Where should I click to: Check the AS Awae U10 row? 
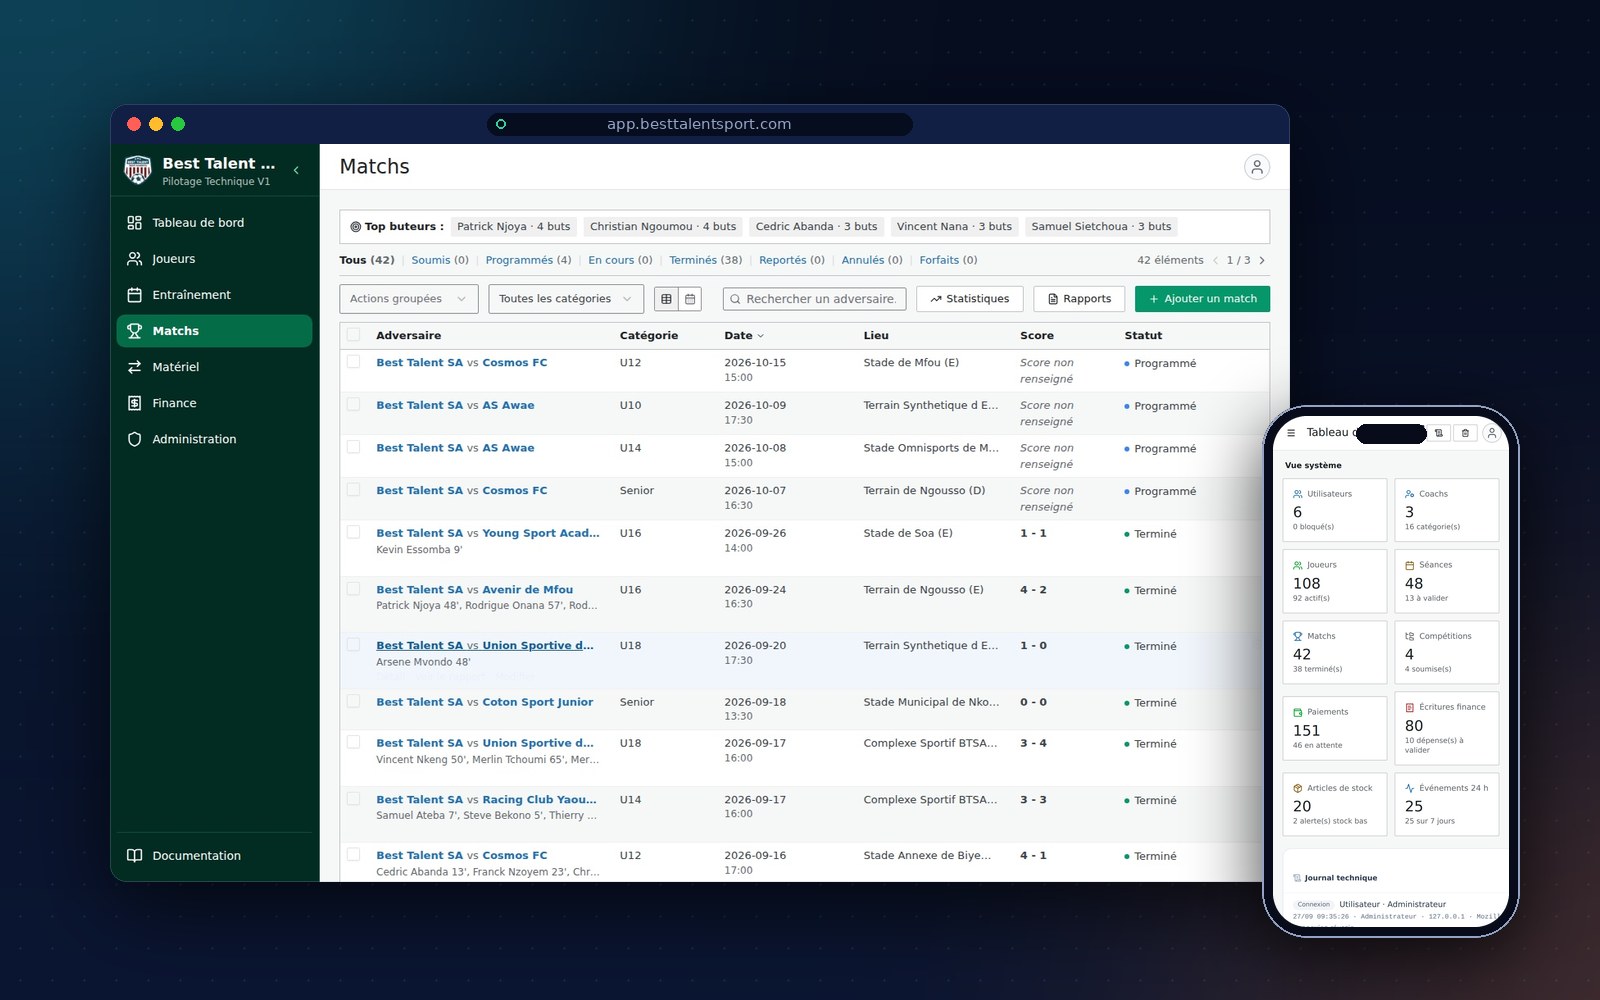353,405
